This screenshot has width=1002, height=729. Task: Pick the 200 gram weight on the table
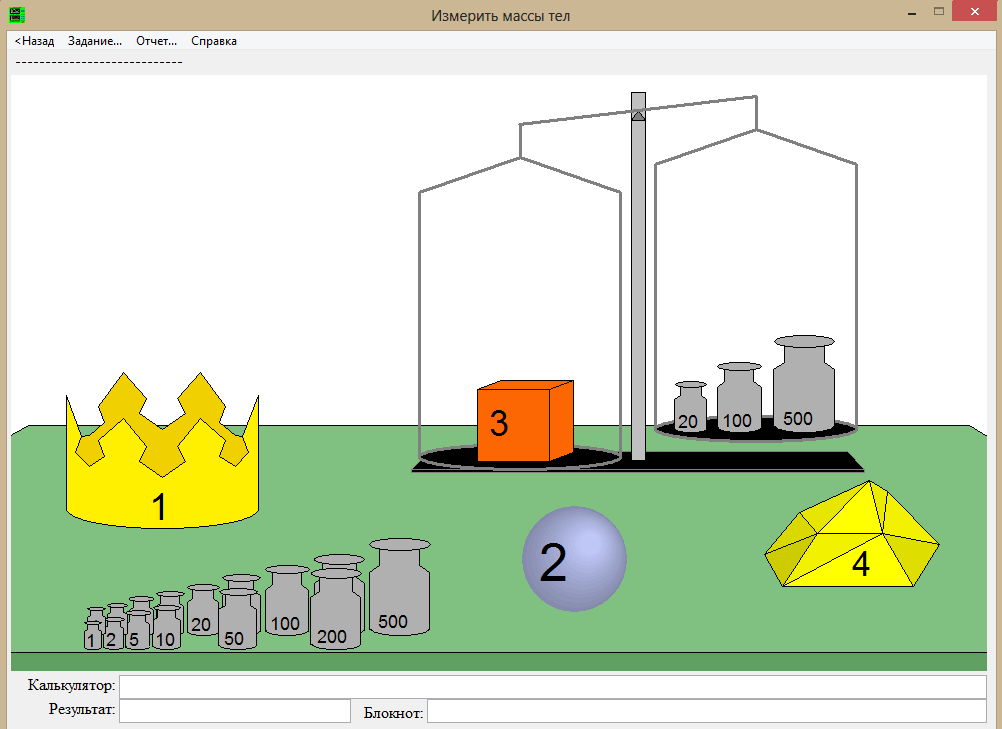click(x=335, y=610)
